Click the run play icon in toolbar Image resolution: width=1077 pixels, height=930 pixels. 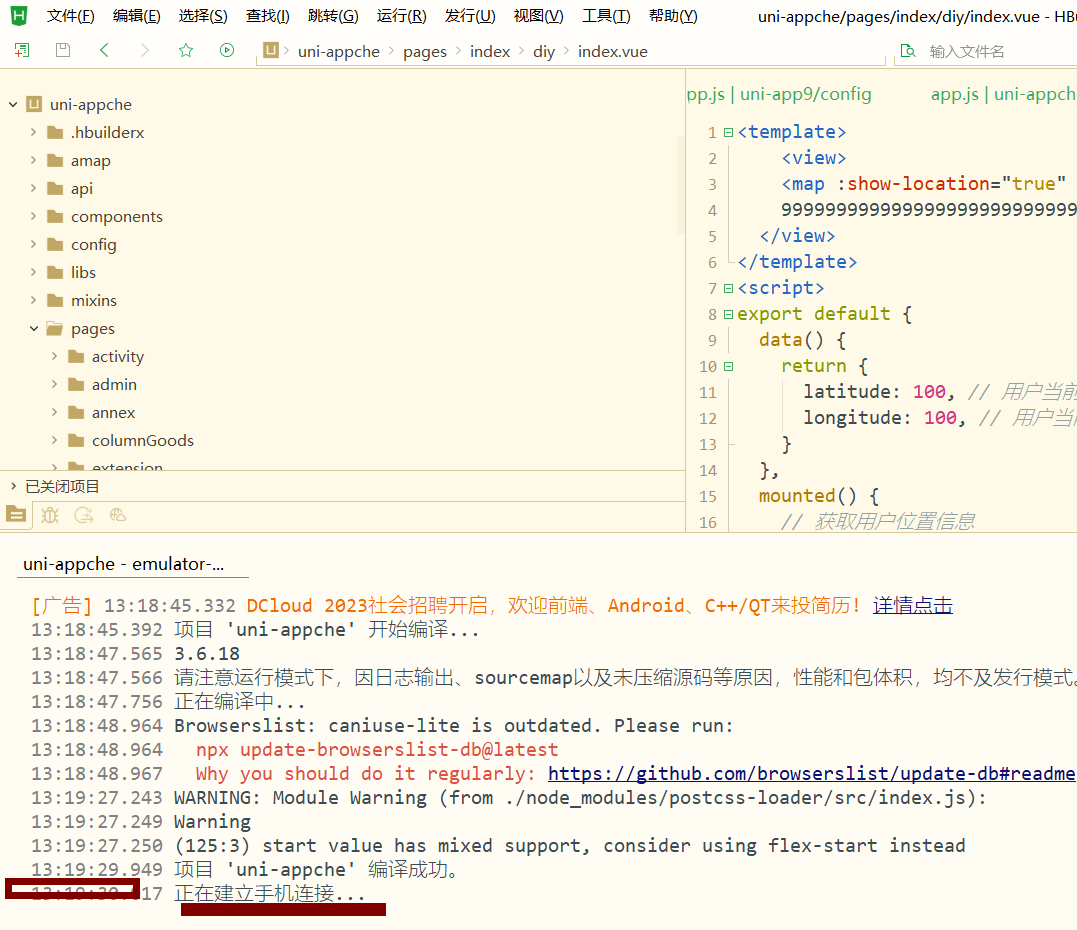(227, 50)
